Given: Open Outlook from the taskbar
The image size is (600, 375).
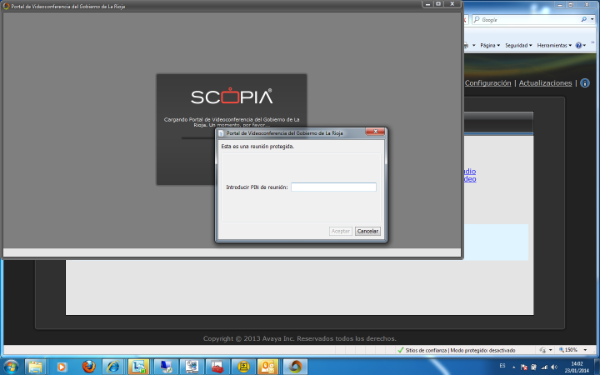Looking at the screenshot, I should [x=268, y=367].
